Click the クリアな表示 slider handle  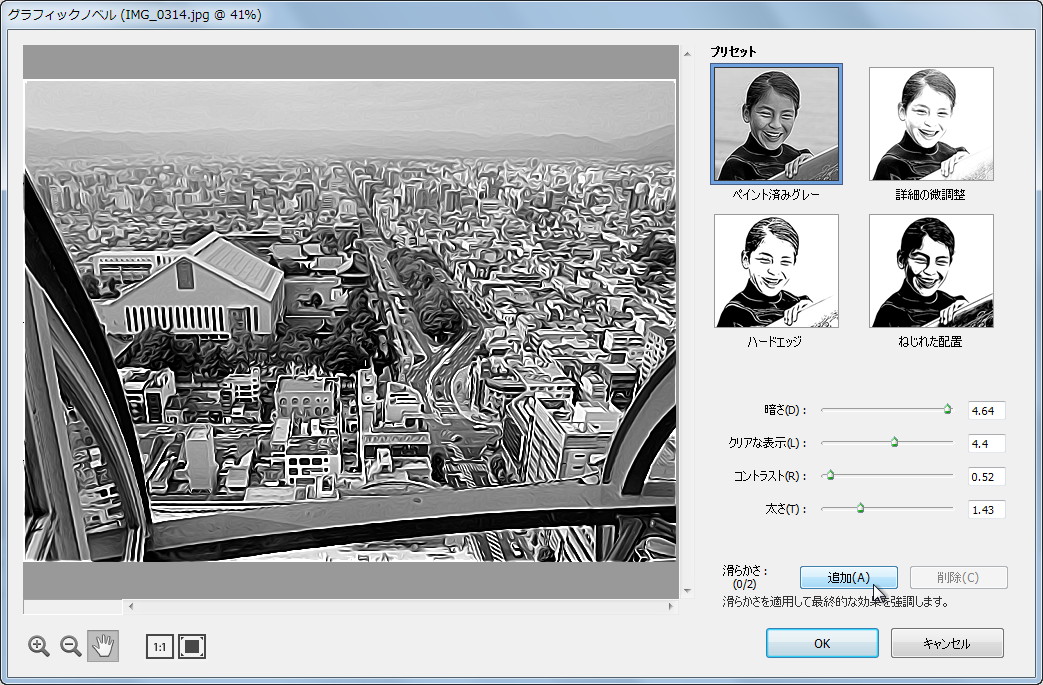coord(895,442)
